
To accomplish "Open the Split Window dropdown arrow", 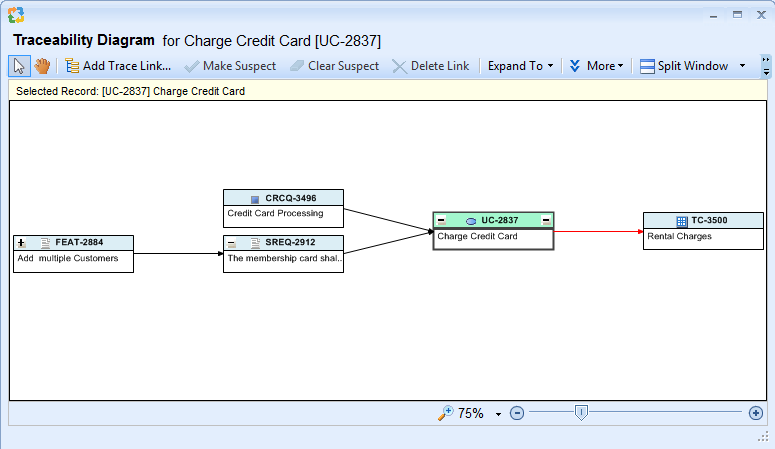I will point(742,66).
